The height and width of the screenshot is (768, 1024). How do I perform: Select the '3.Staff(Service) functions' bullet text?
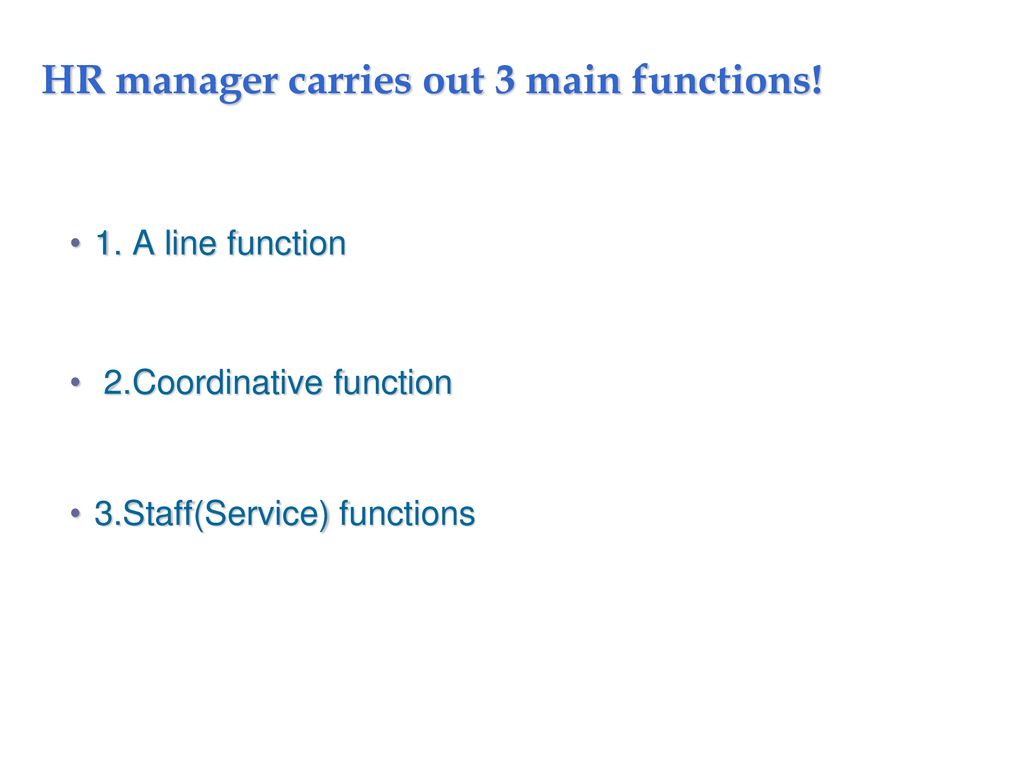[x=285, y=514]
